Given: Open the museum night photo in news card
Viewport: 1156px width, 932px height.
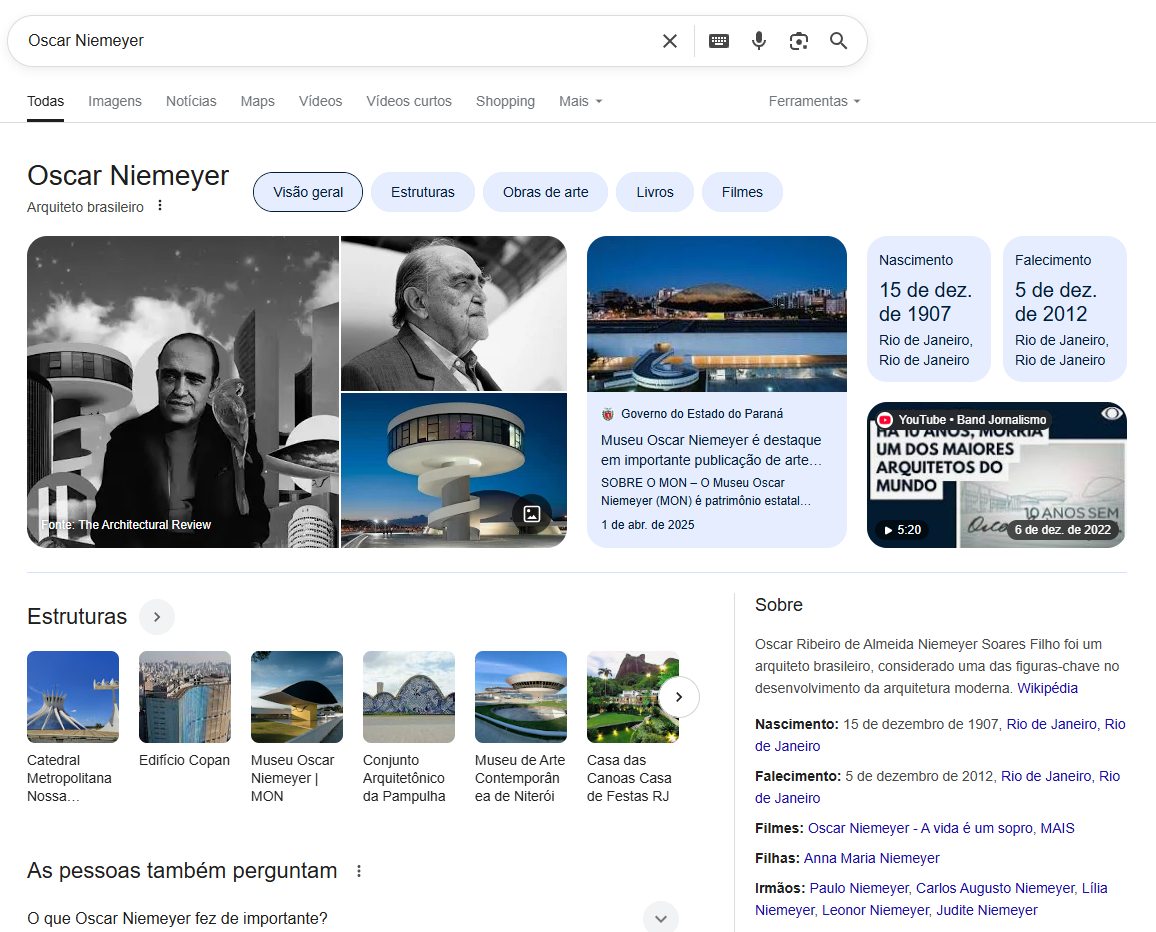Looking at the screenshot, I should tap(717, 313).
